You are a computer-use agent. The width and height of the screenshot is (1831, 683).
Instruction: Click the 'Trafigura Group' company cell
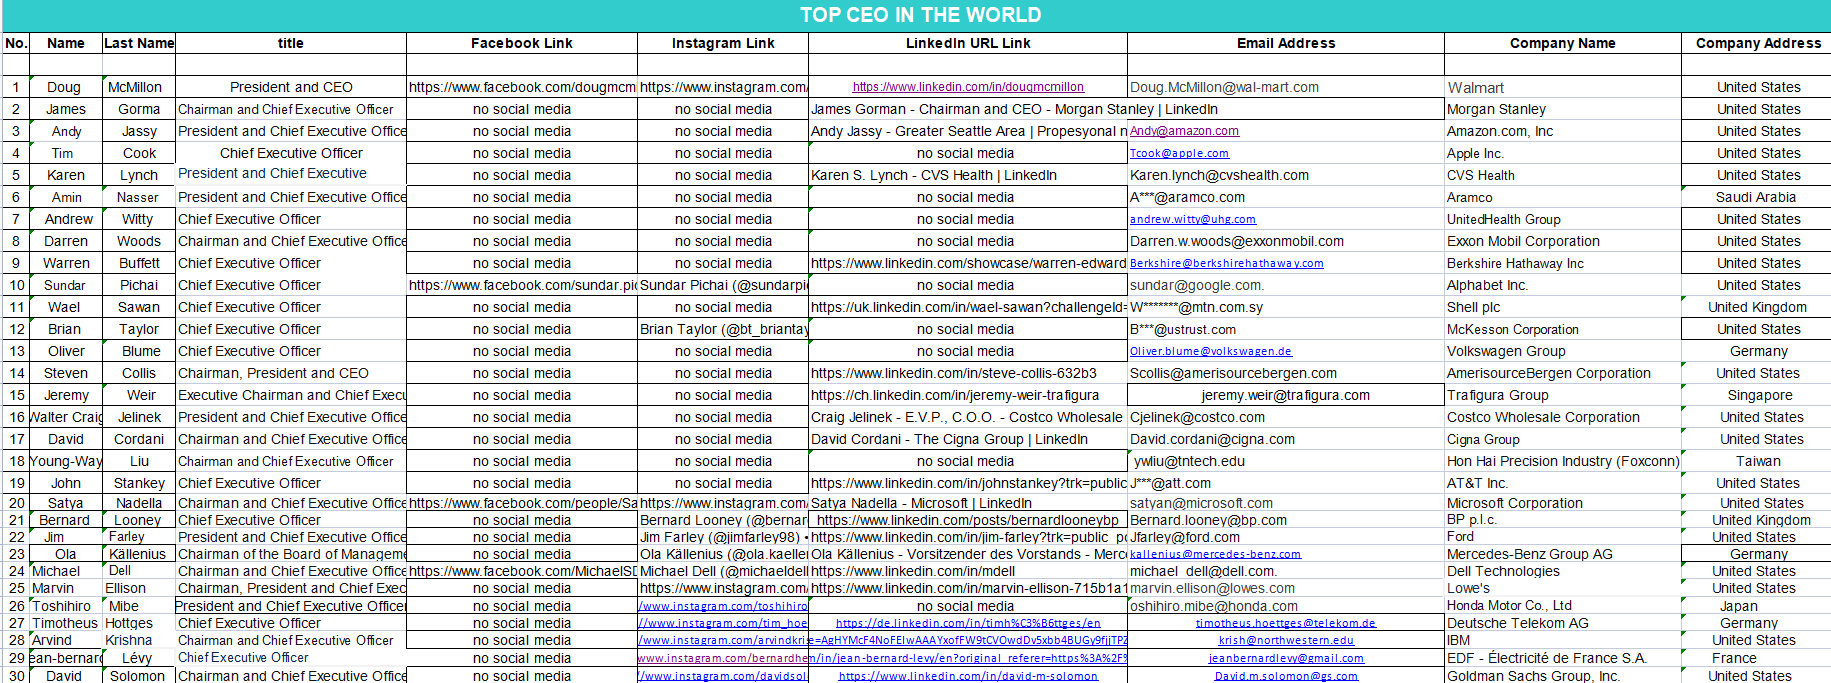(x=1563, y=395)
